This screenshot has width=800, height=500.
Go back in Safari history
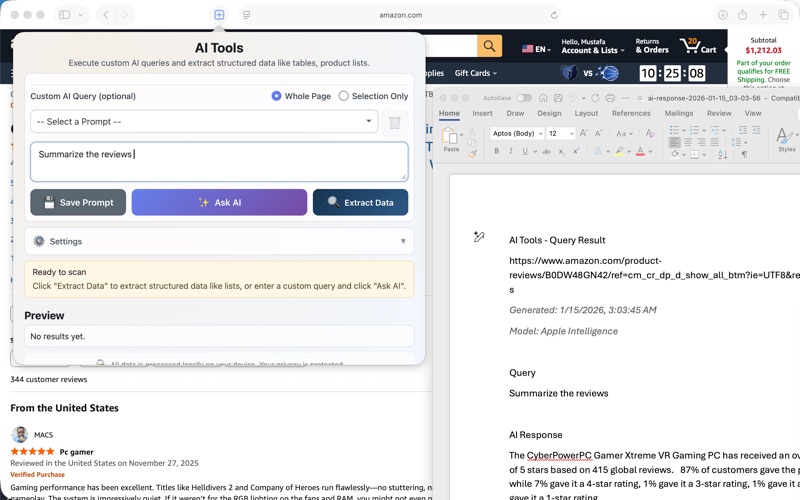point(106,15)
